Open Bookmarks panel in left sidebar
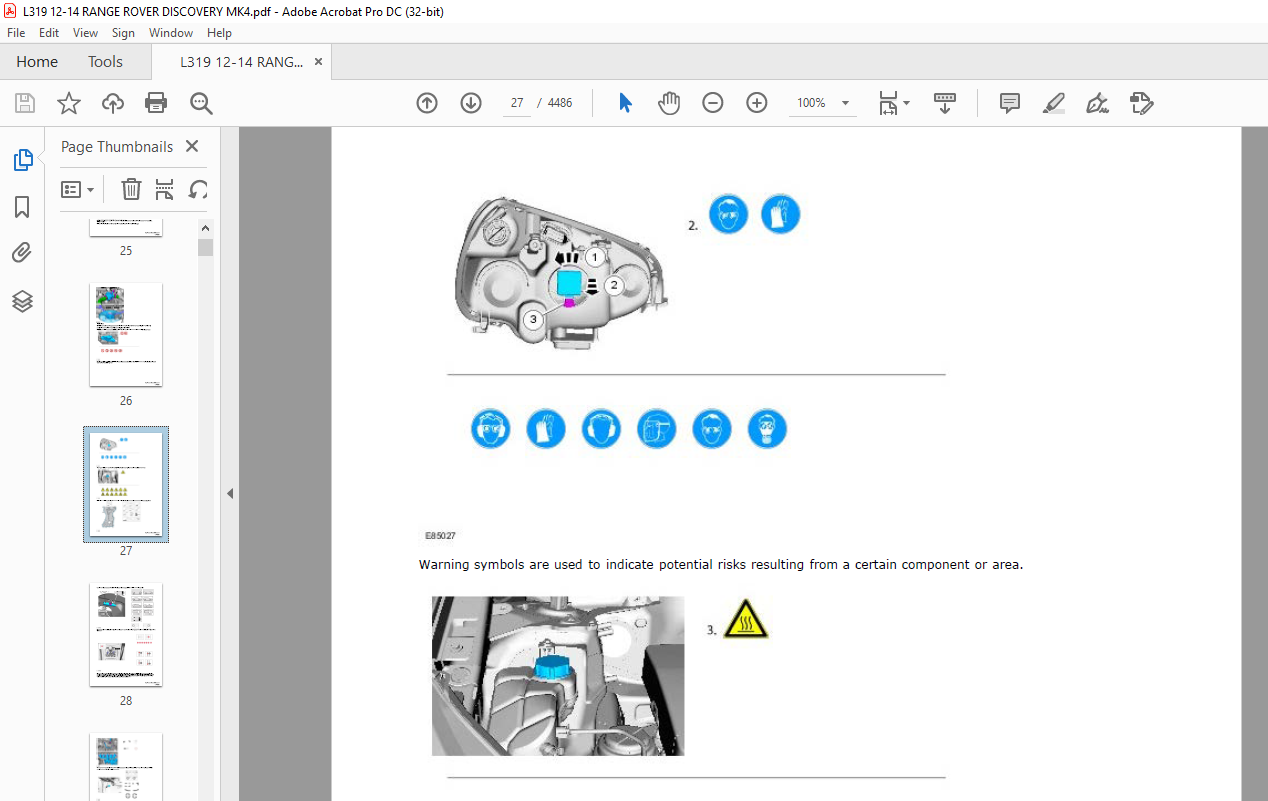The width and height of the screenshot is (1268, 801). pos(22,207)
